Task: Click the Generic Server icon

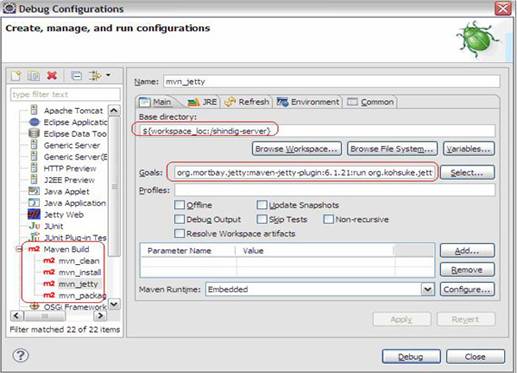Action: point(34,145)
